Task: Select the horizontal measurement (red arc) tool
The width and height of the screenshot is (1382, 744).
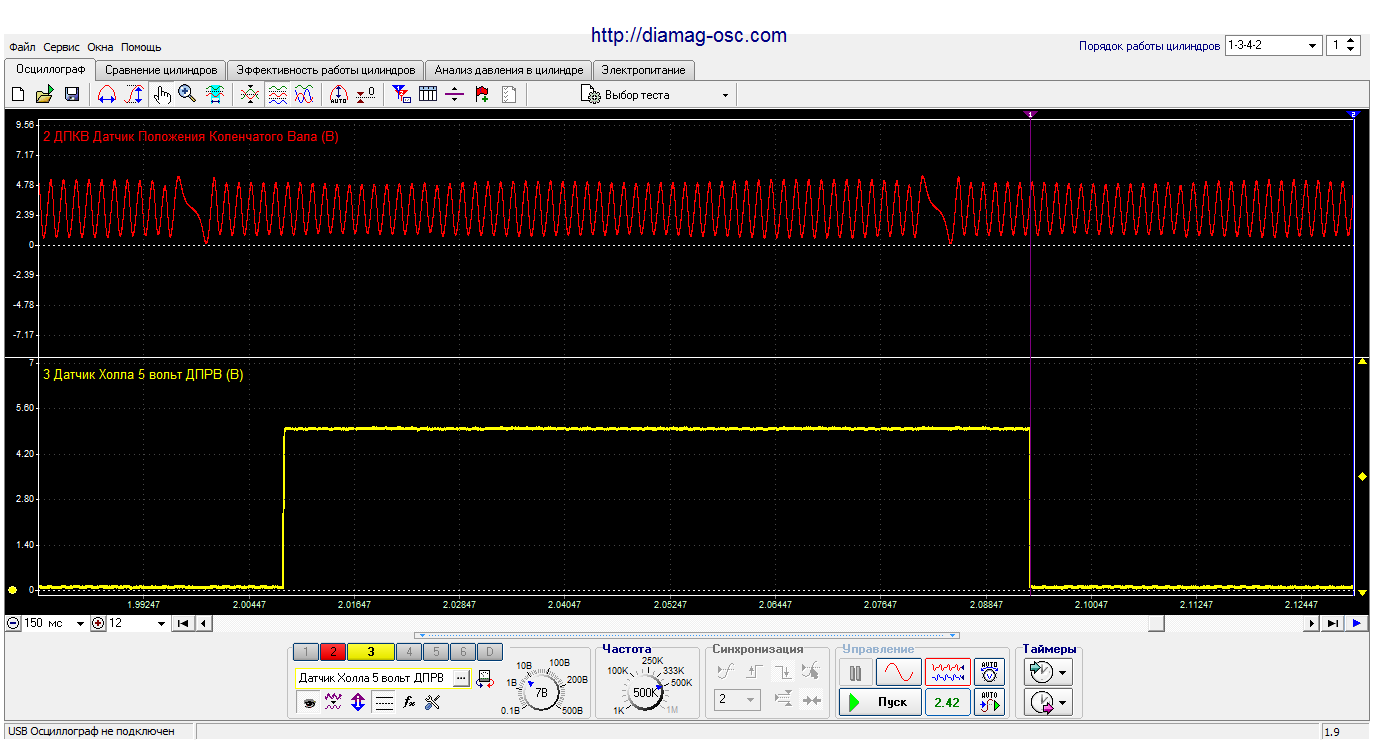Action: click(107, 95)
